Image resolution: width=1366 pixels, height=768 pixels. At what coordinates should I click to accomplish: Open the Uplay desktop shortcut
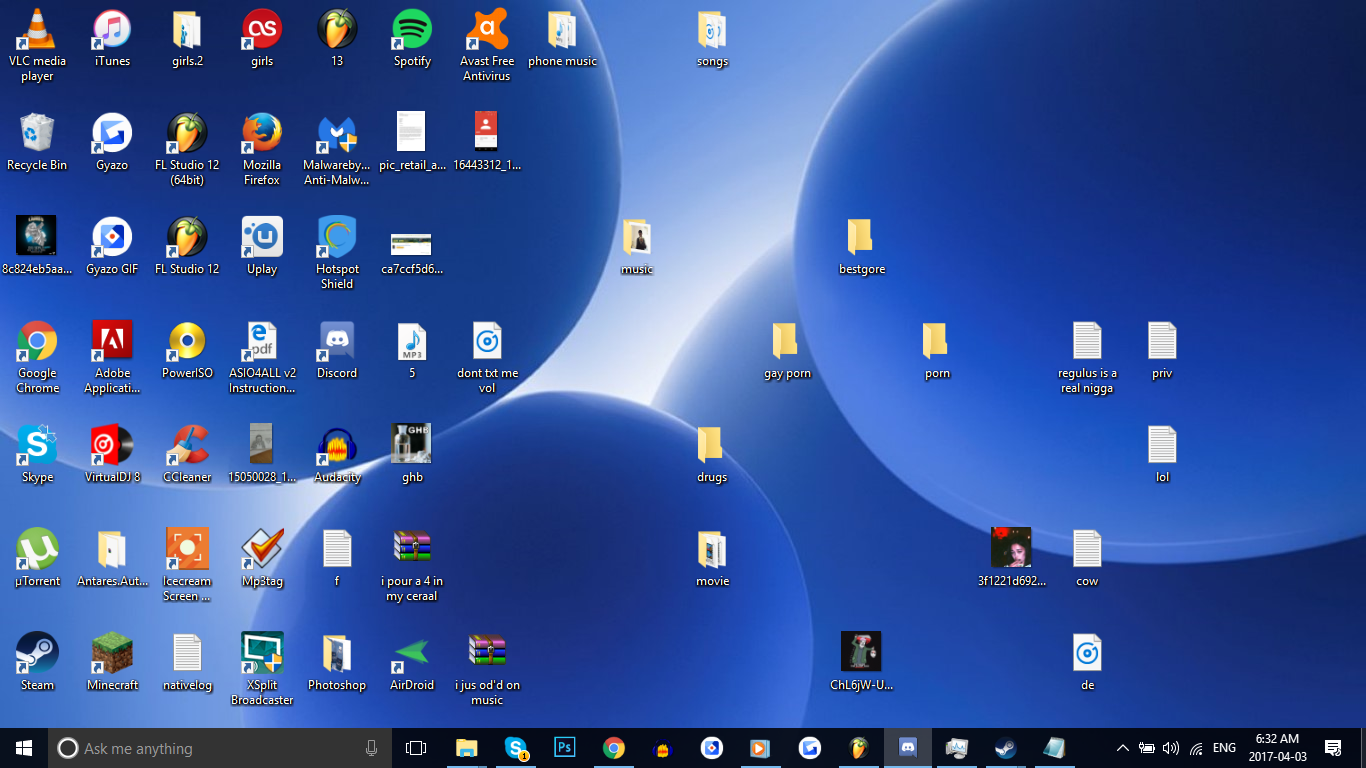pos(262,246)
